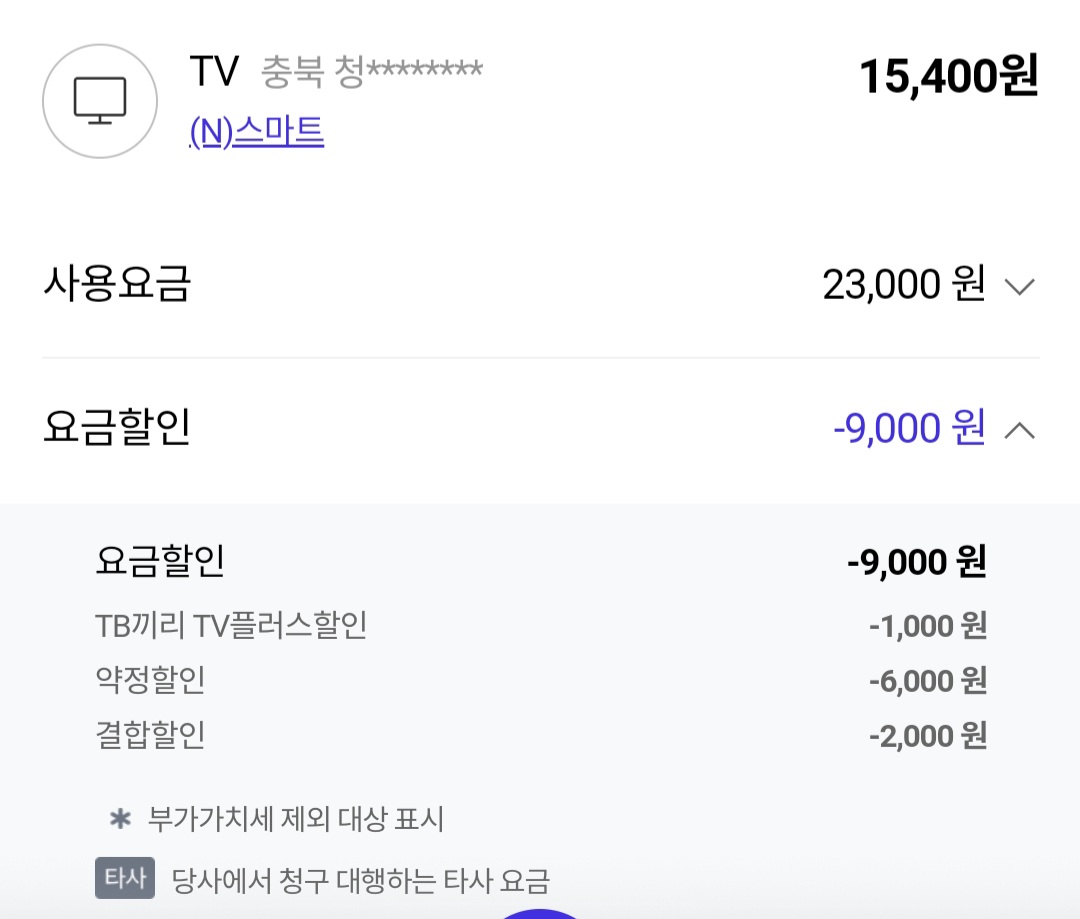
Task: Open the (N)스마트 plan link
Action: coord(257,132)
